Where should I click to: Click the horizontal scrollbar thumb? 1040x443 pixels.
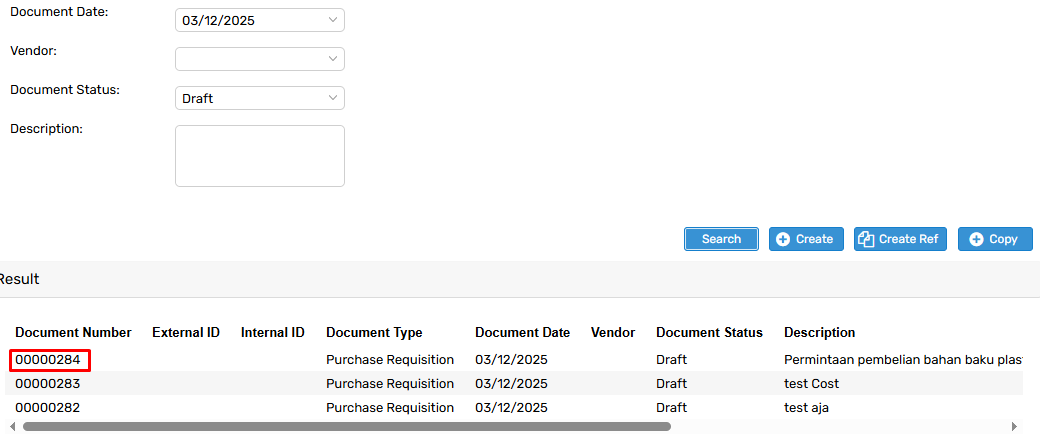[x=345, y=426]
